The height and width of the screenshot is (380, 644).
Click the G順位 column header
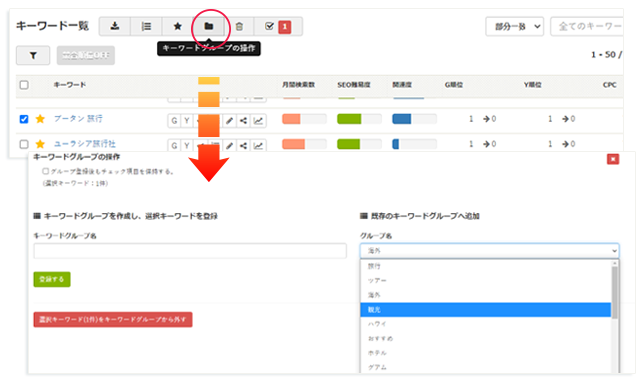click(454, 85)
